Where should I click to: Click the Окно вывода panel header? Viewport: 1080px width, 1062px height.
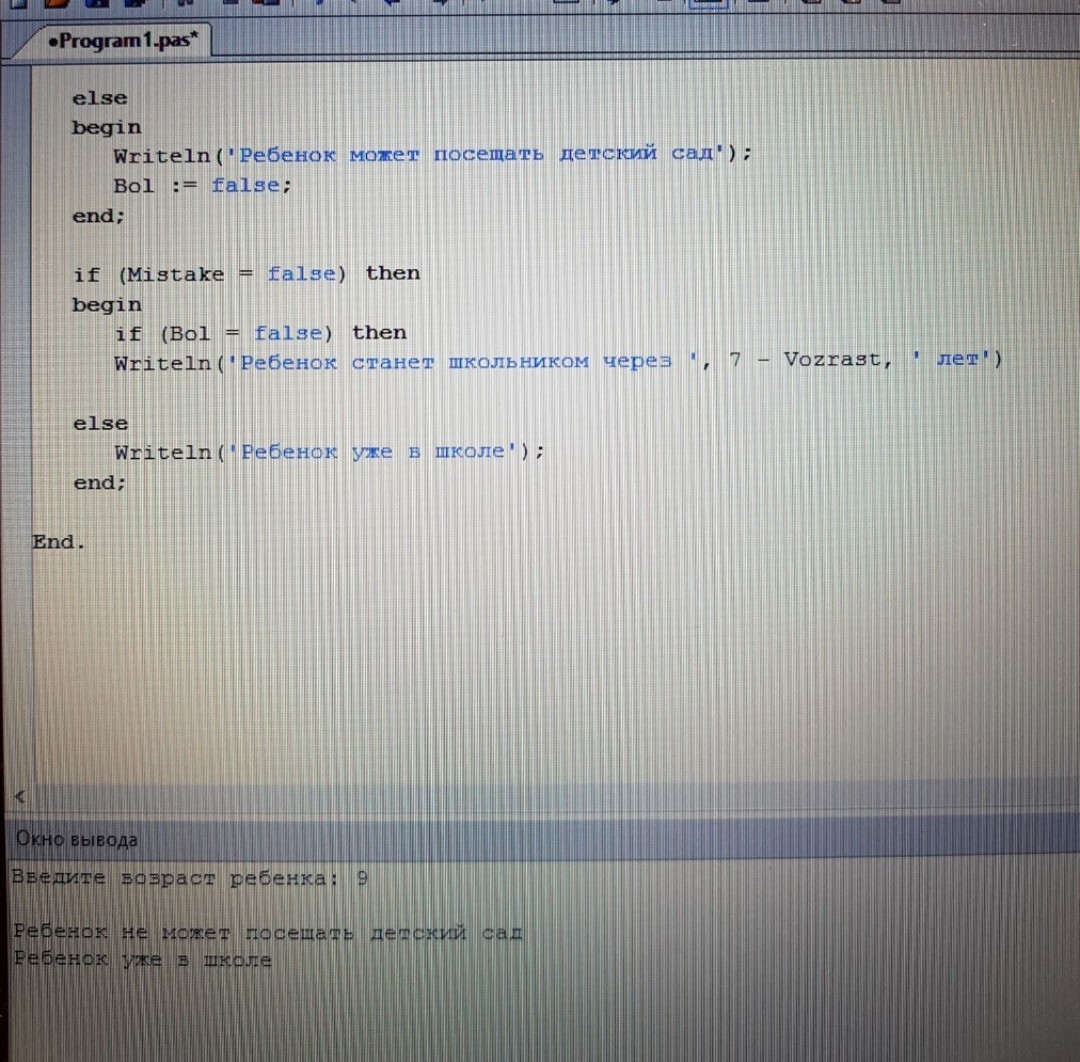(76, 840)
